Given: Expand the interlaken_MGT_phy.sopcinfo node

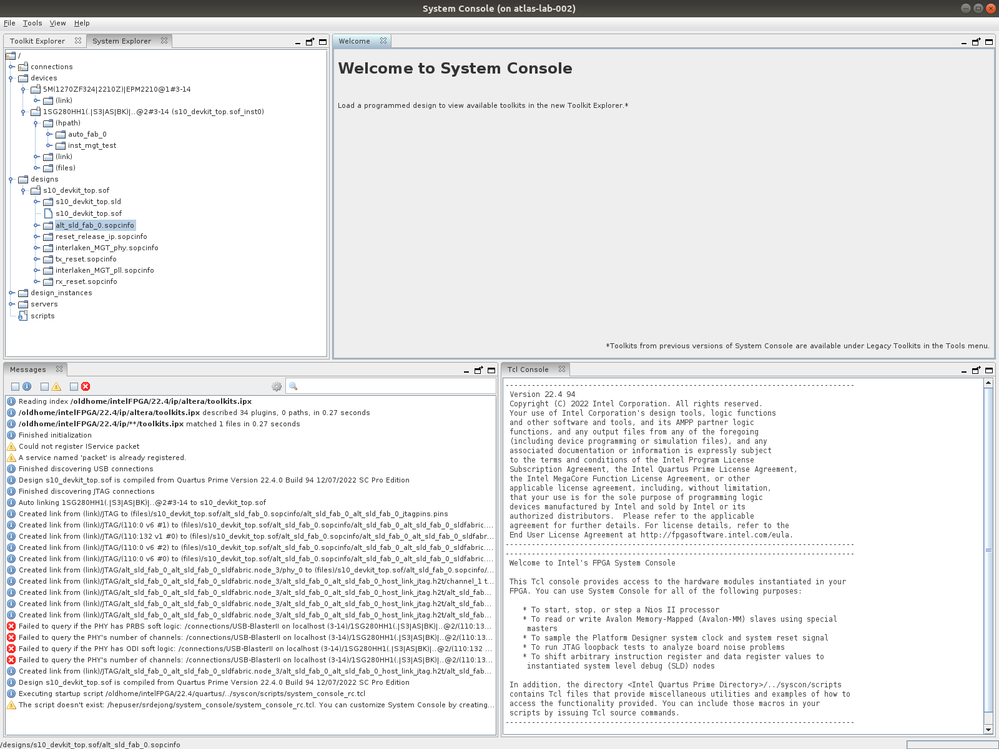Looking at the screenshot, I should click(x=36, y=248).
